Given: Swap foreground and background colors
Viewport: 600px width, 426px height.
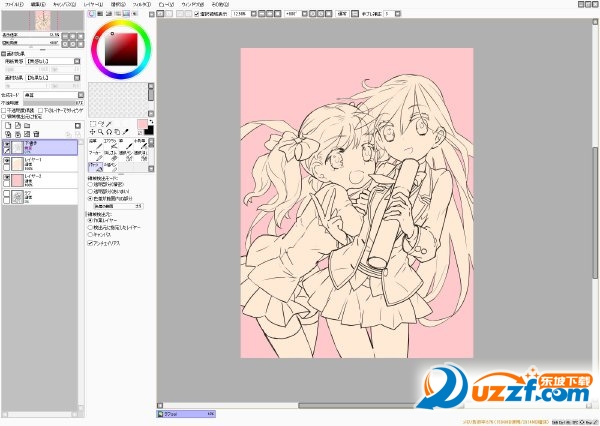Looking at the screenshot, I should tap(151, 122).
